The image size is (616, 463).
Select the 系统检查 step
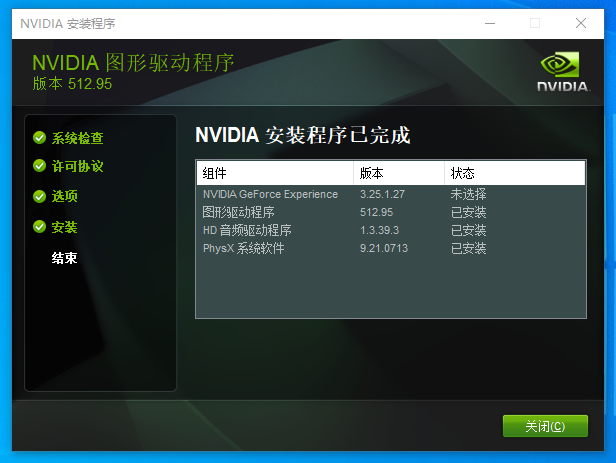point(77,138)
